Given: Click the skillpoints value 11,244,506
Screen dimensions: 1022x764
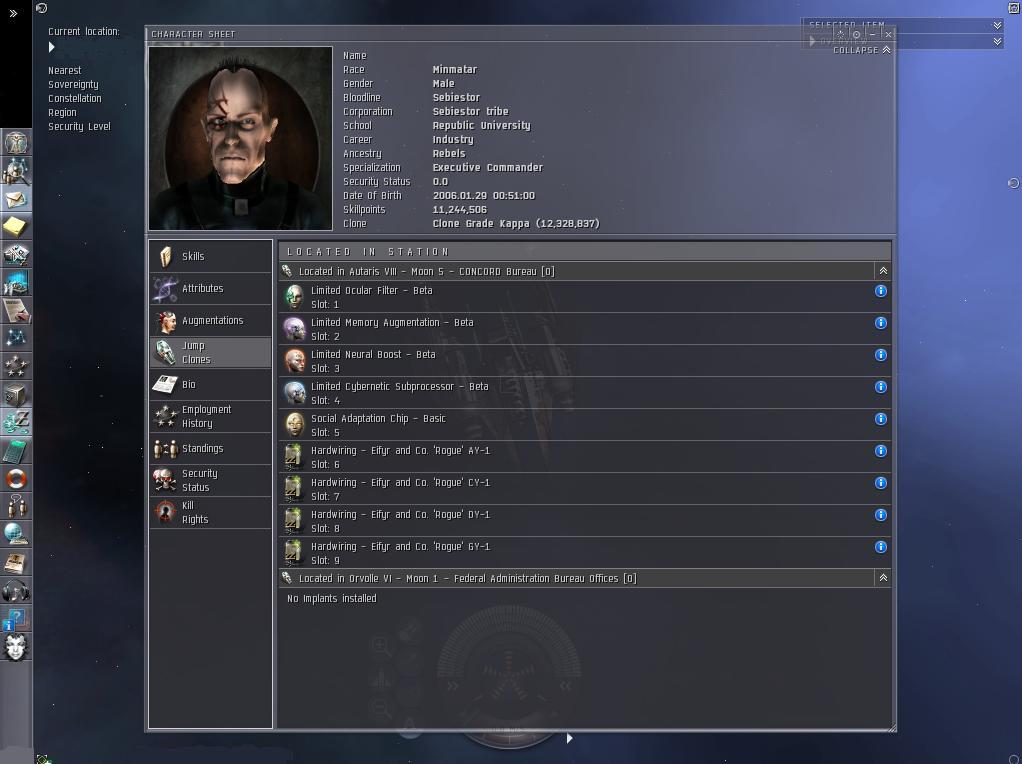Looking at the screenshot, I should click(x=460, y=209).
